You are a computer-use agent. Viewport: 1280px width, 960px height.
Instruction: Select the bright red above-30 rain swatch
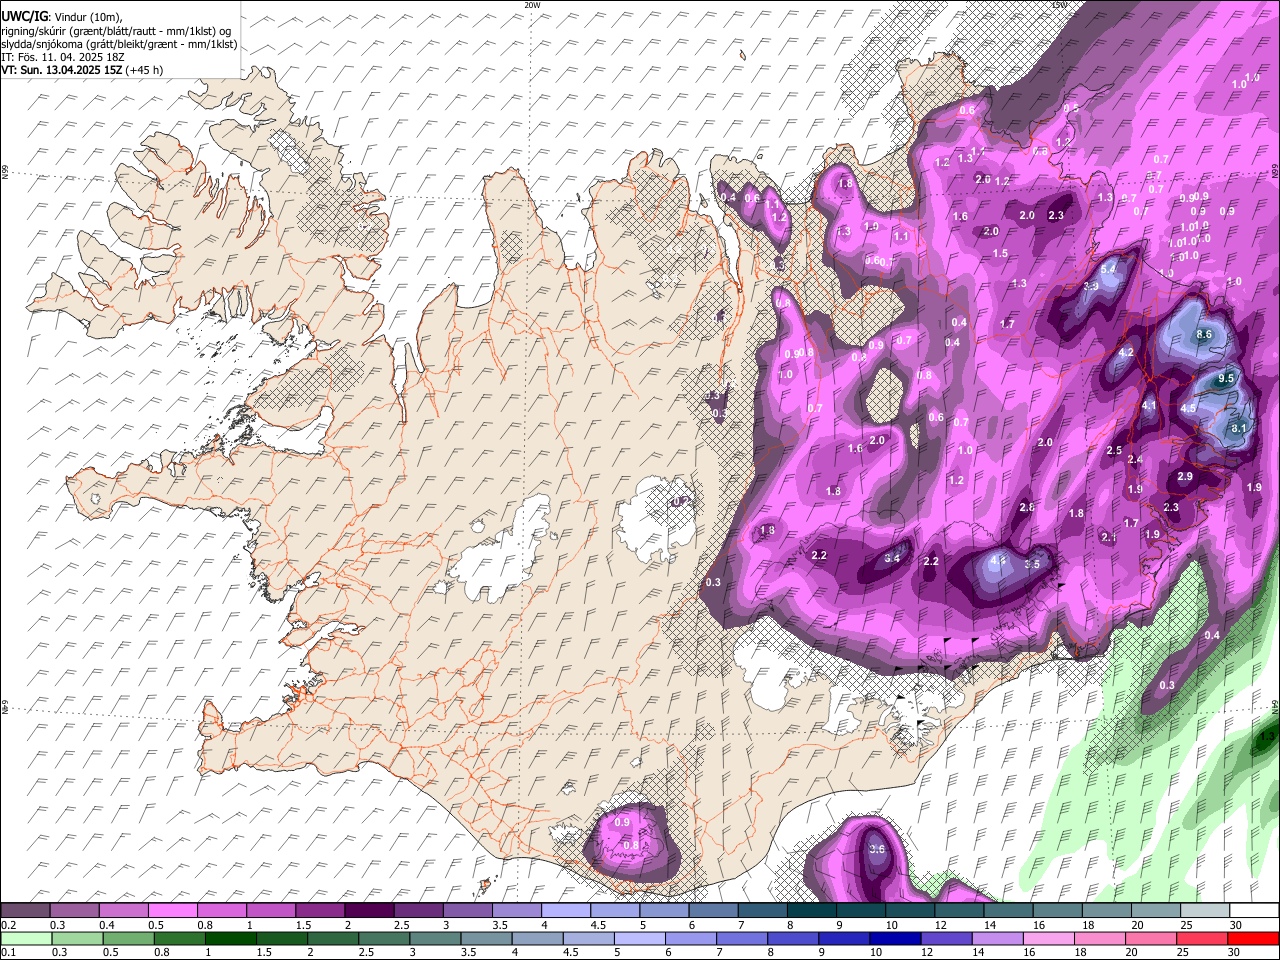(1253, 938)
